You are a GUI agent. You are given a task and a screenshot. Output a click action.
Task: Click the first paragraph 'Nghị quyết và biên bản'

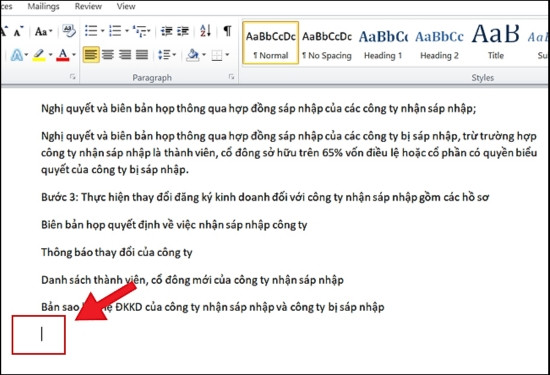pos(259,108)
